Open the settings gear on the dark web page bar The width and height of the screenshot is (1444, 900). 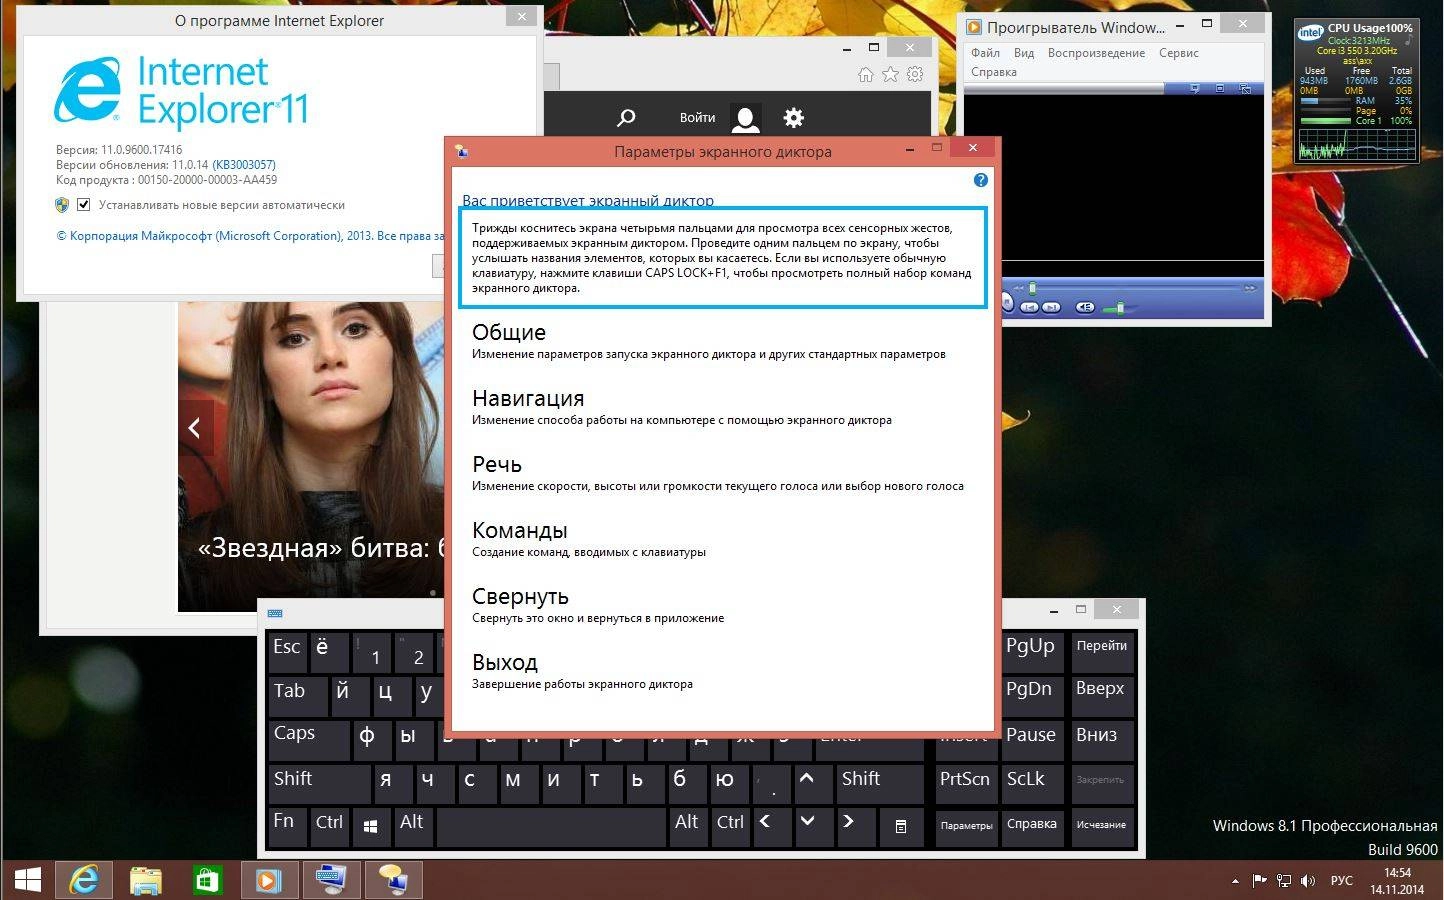793,118
